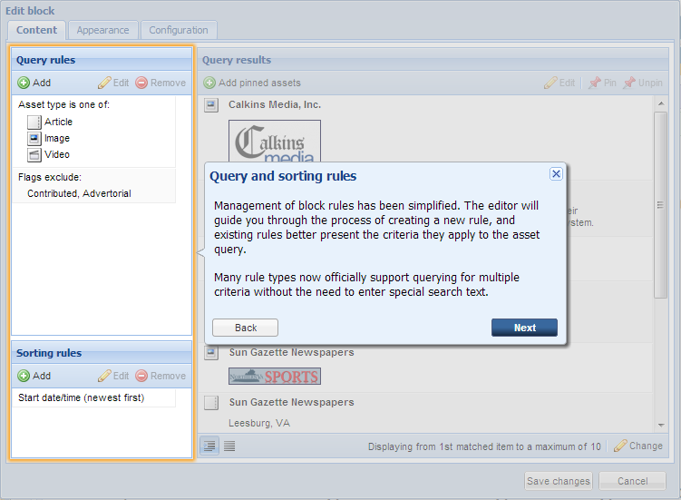
Task: Select the detailed list view icon
Action: pos(211,446)
